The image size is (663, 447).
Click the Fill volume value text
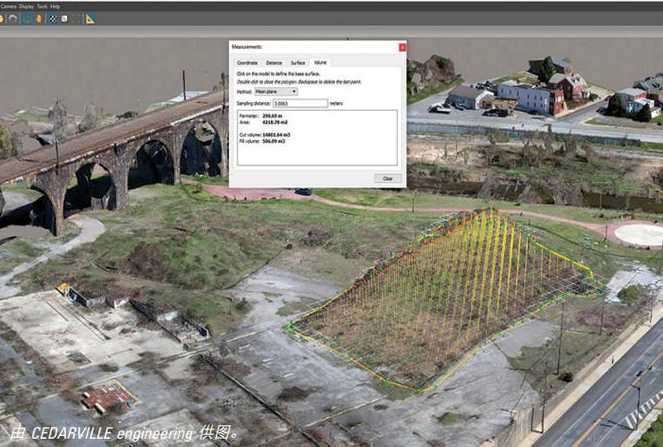point(274,141)
